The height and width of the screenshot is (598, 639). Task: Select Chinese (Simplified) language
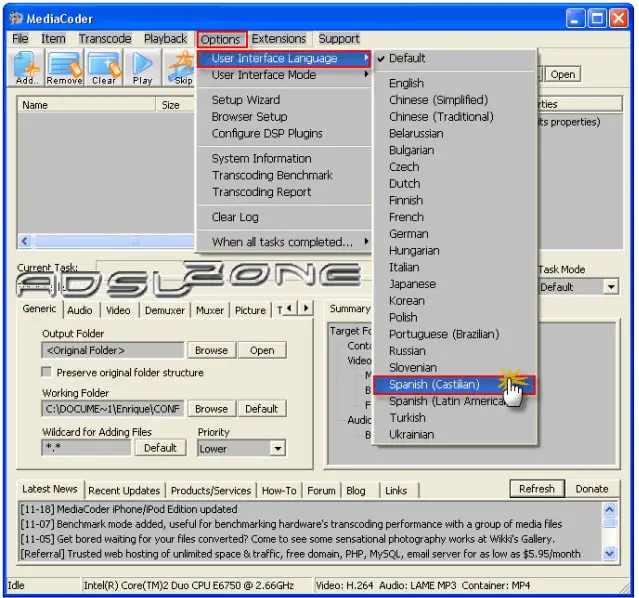pyautogui.click(x=454, y=100)
